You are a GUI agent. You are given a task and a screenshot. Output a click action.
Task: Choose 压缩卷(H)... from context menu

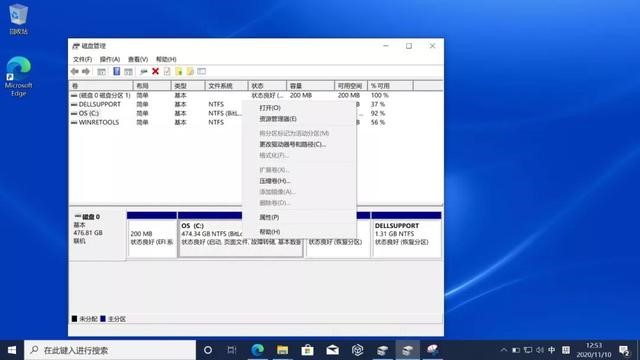[275, 181]
